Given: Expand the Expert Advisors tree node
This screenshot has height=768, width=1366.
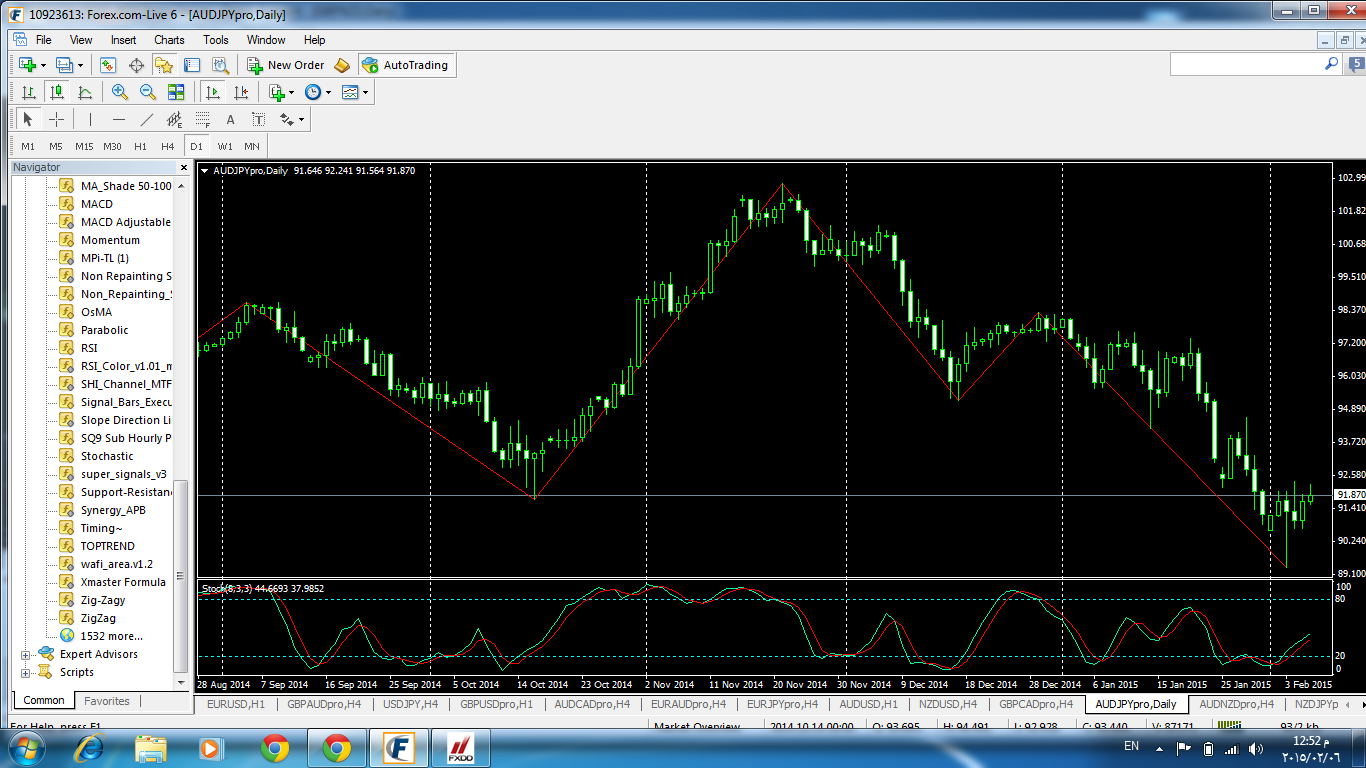Looking at the screenshot, I should [x=25, y=654].
